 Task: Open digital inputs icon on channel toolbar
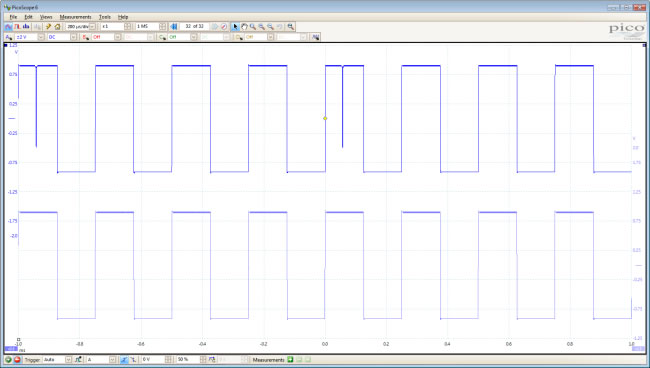[315, 37]
